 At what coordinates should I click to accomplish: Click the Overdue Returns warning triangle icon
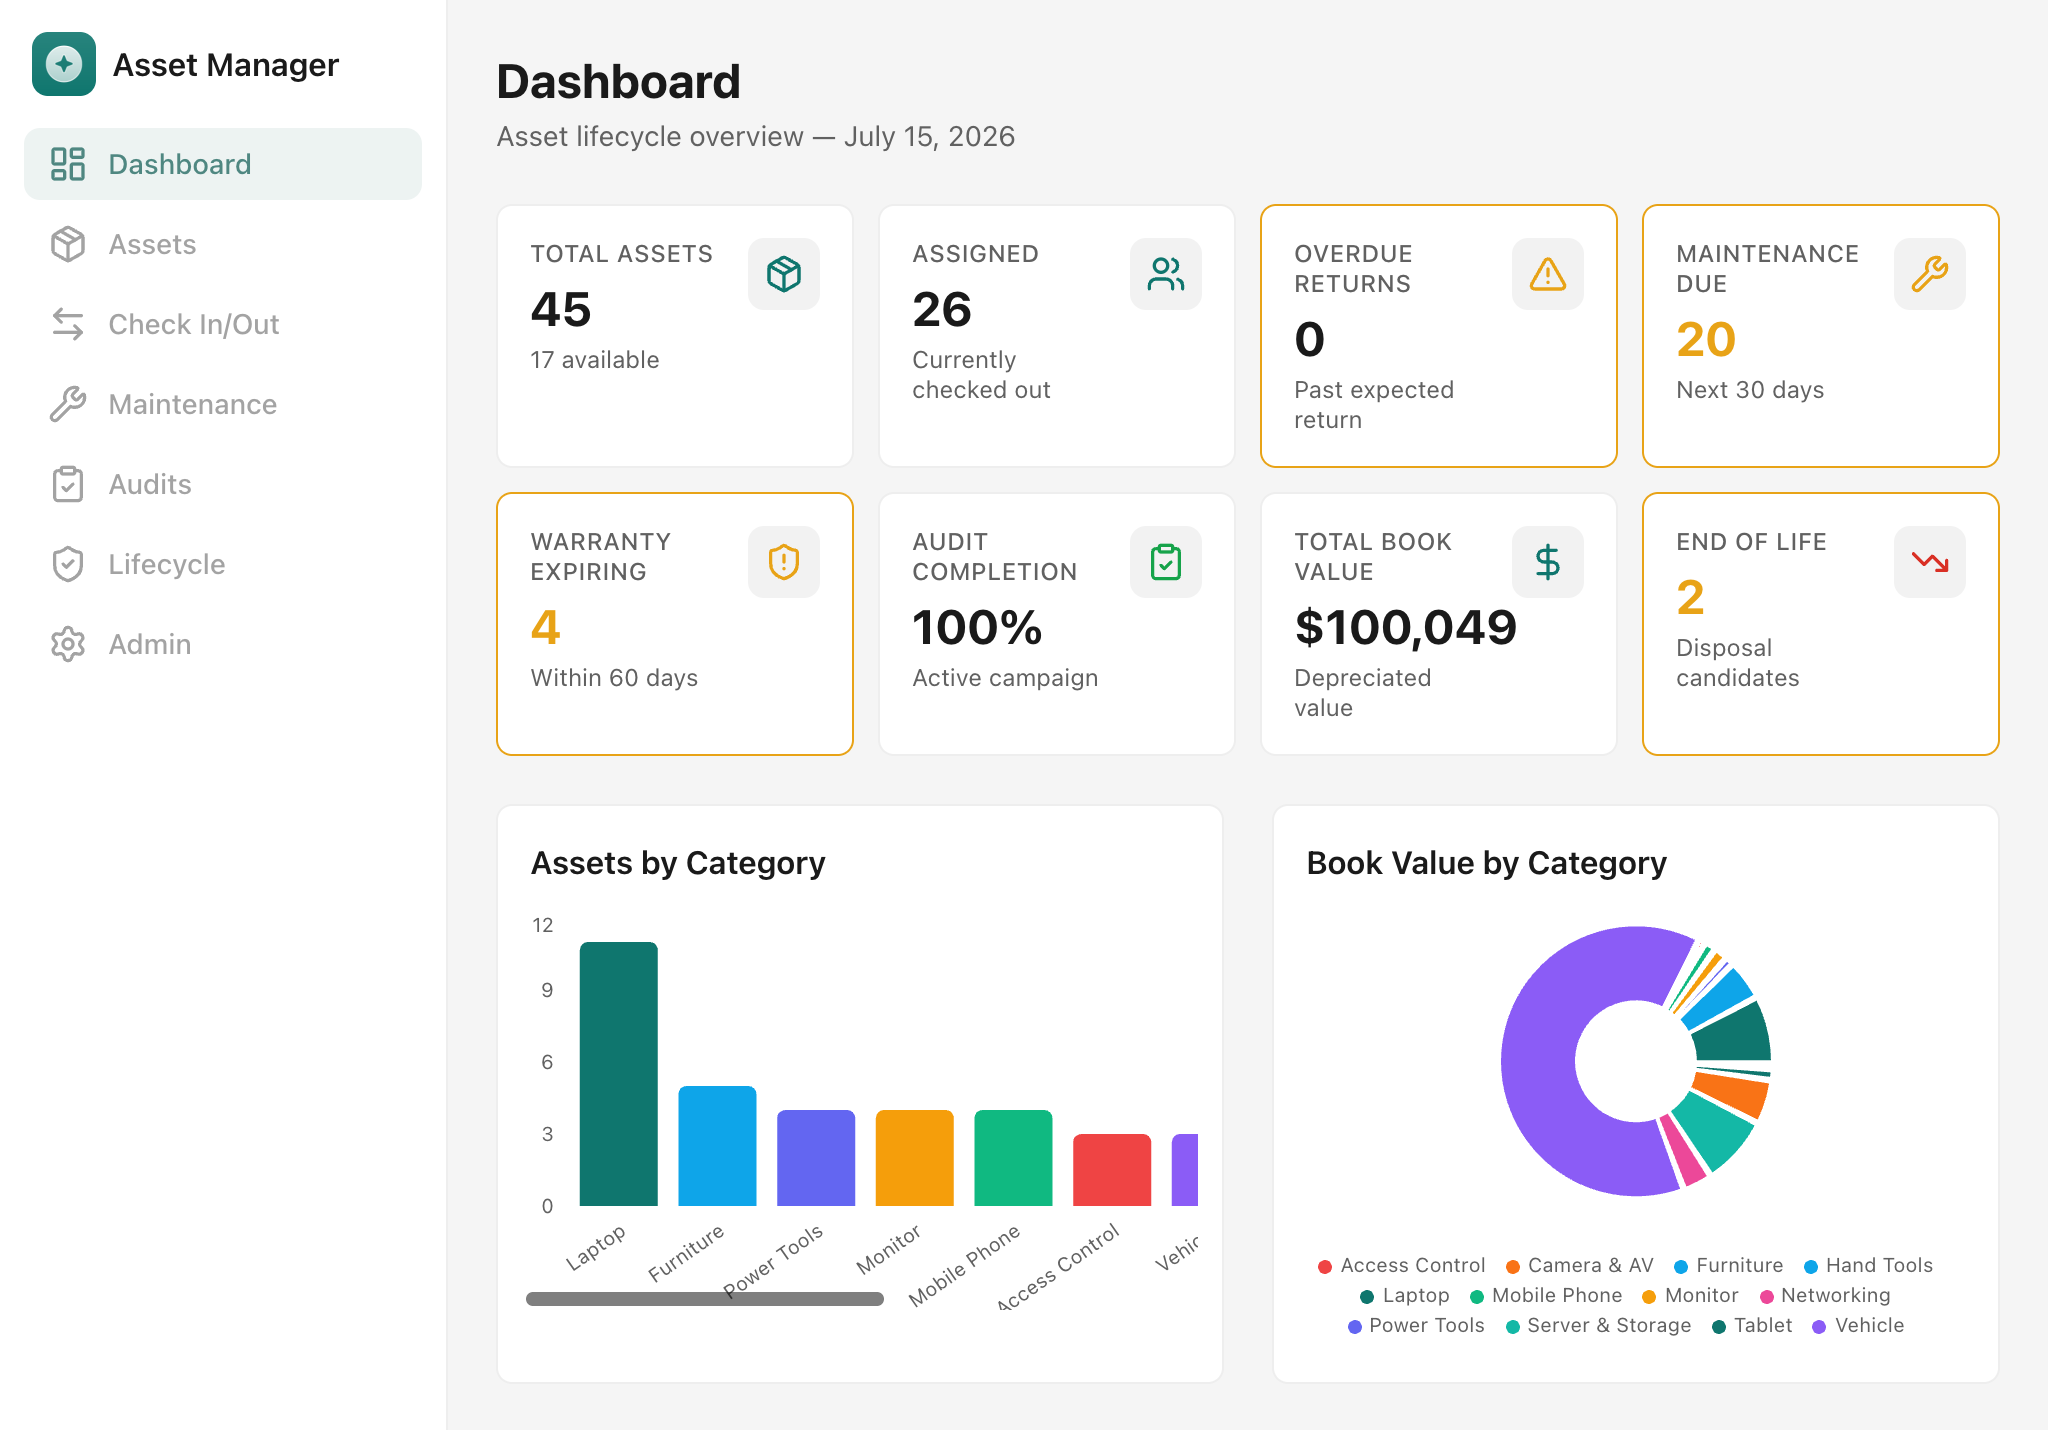[1548, 274]
